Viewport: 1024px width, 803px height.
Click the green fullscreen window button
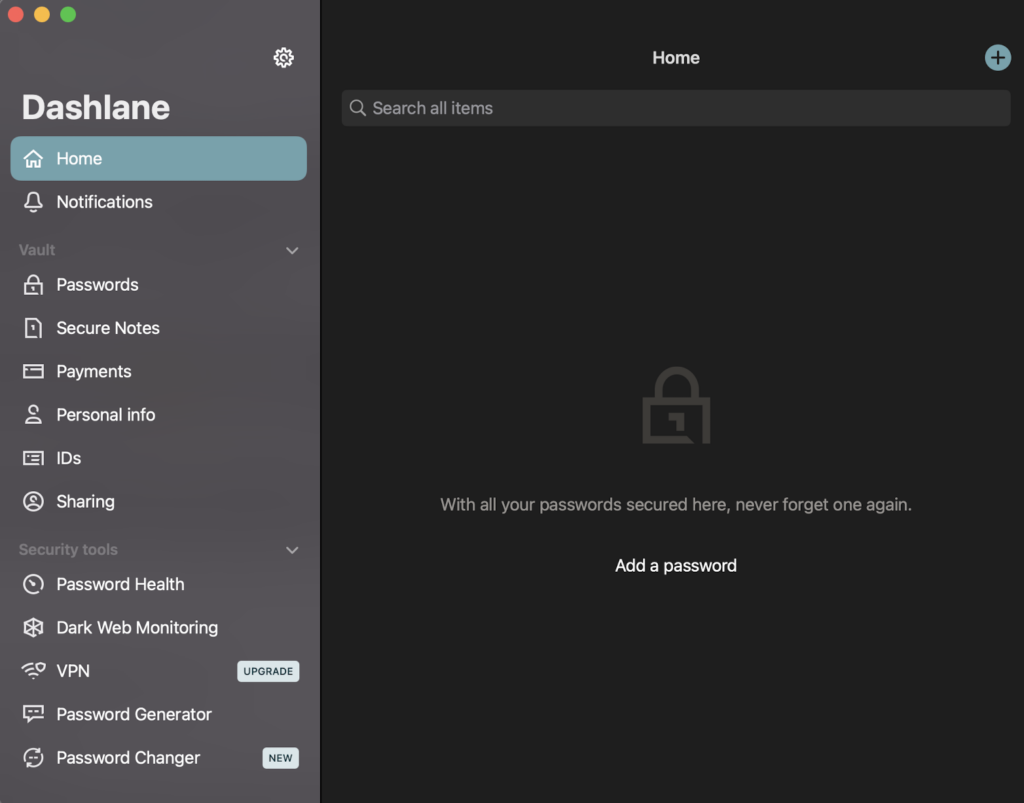pos(68,14)
